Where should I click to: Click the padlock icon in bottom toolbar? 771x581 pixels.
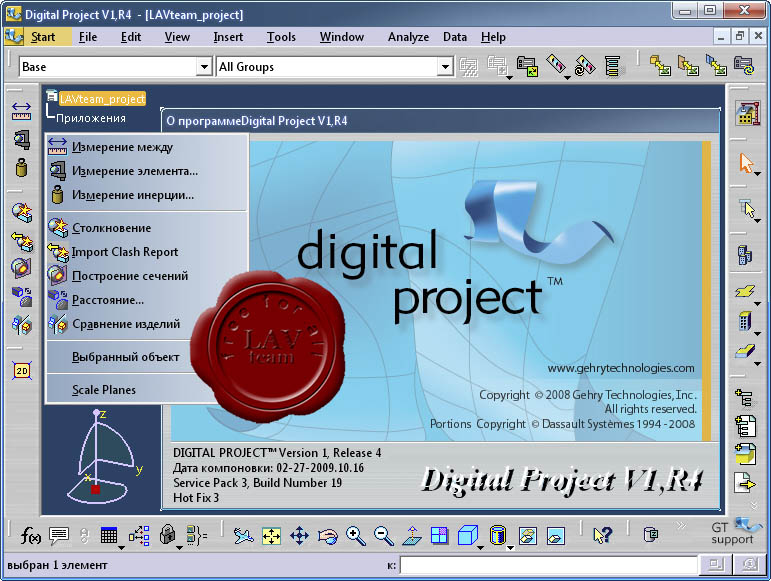(x=168, y=535)
